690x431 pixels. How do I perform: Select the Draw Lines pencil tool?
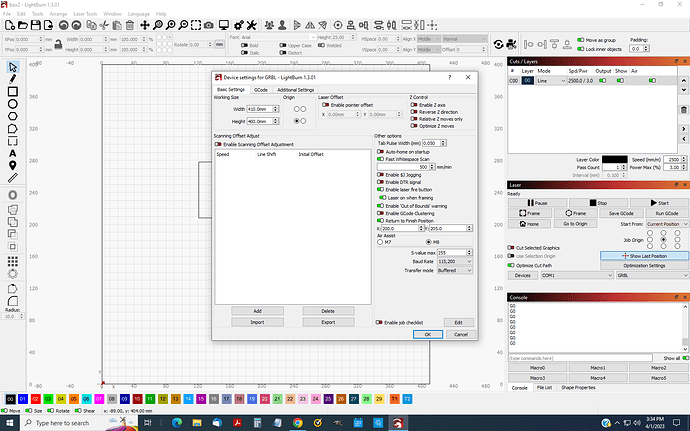13,79
